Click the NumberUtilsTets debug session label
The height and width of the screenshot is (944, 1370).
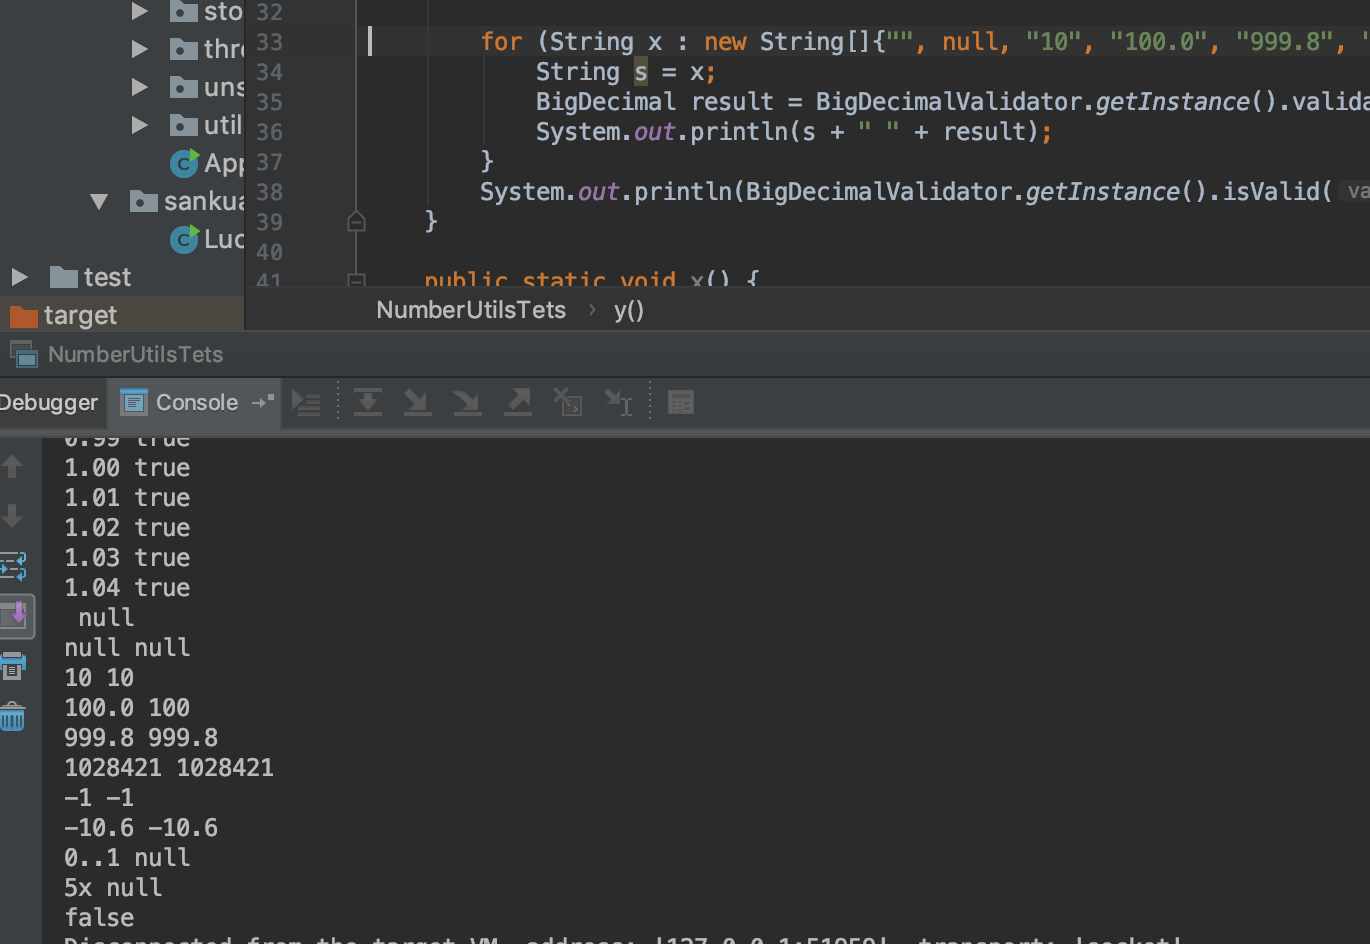(x=136, y=354)
